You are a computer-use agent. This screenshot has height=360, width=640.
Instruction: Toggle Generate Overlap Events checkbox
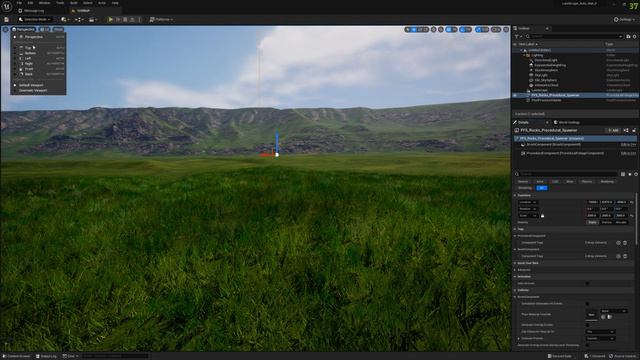587,325
